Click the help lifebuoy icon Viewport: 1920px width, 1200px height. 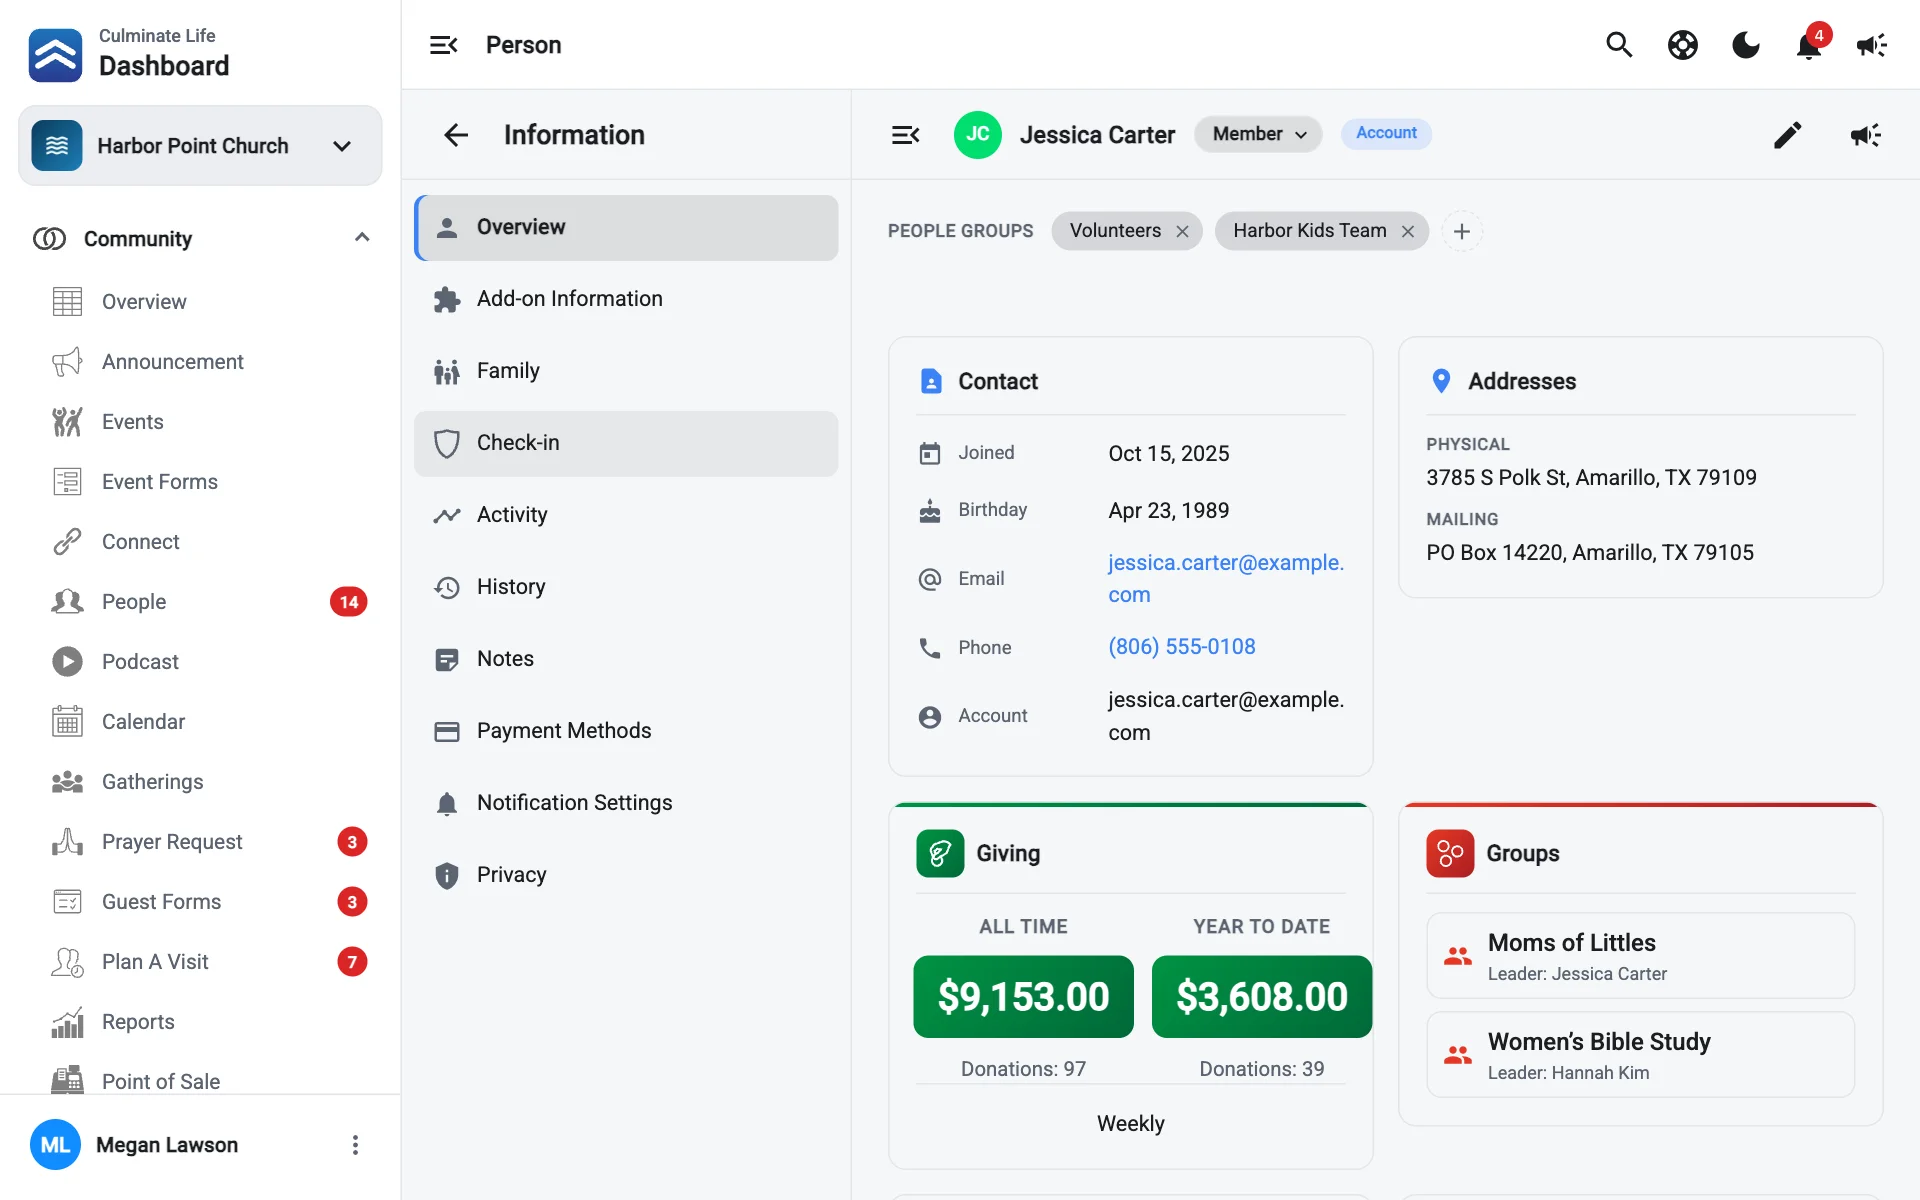[x=1683, y=45]
